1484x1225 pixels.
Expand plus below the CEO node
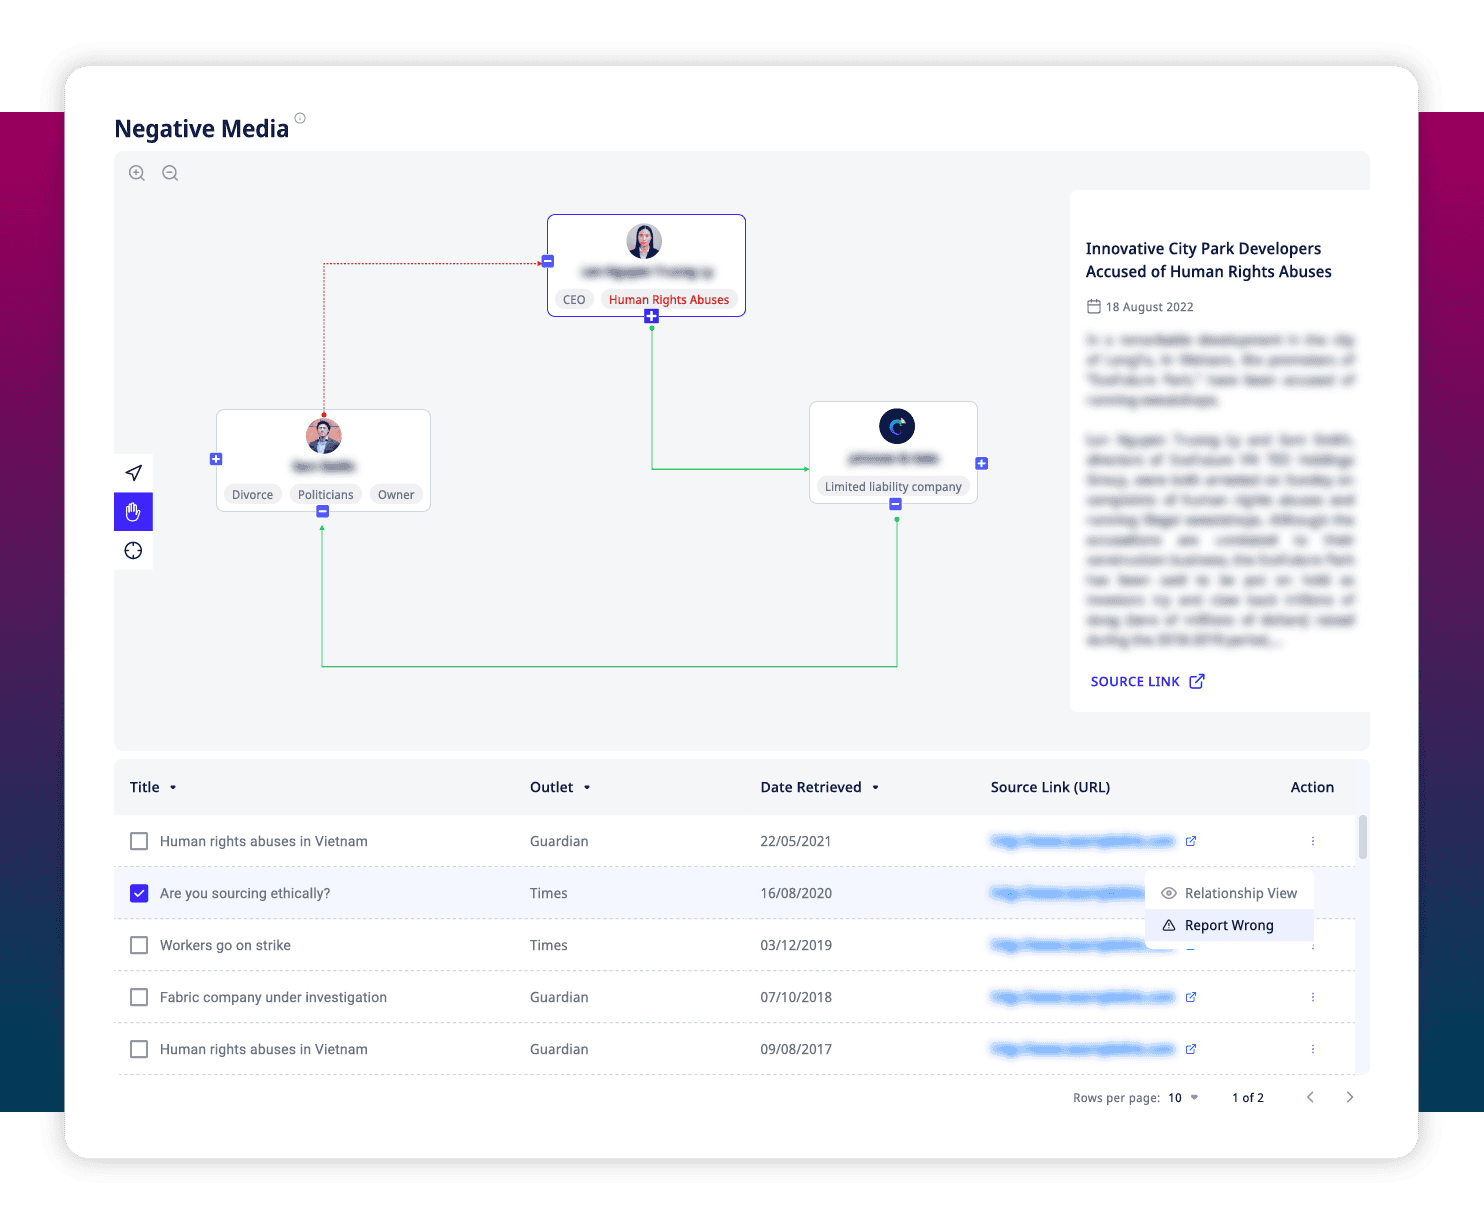pyautogui.click(x=651, y=316)
